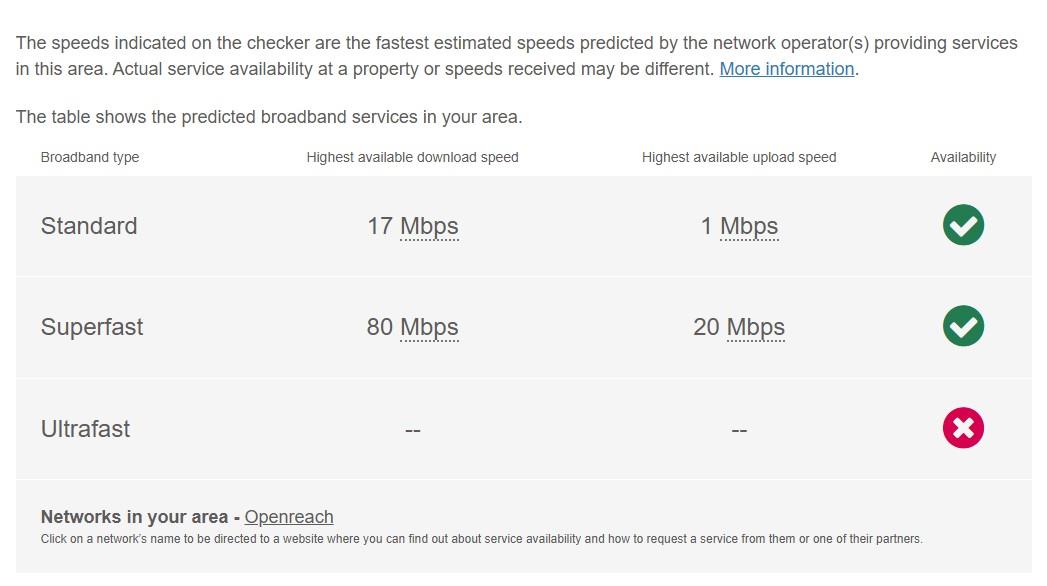This screenshot has height=586, width=1047.
Task: Open the More information link
Action: pyautogui.click(x=787, y=69)
